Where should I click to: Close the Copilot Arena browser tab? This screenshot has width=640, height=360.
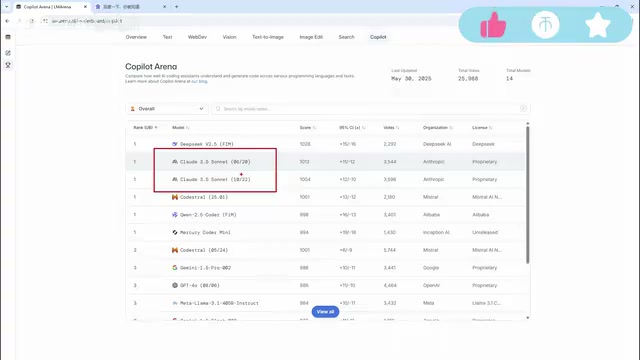(x=85, y=7)
